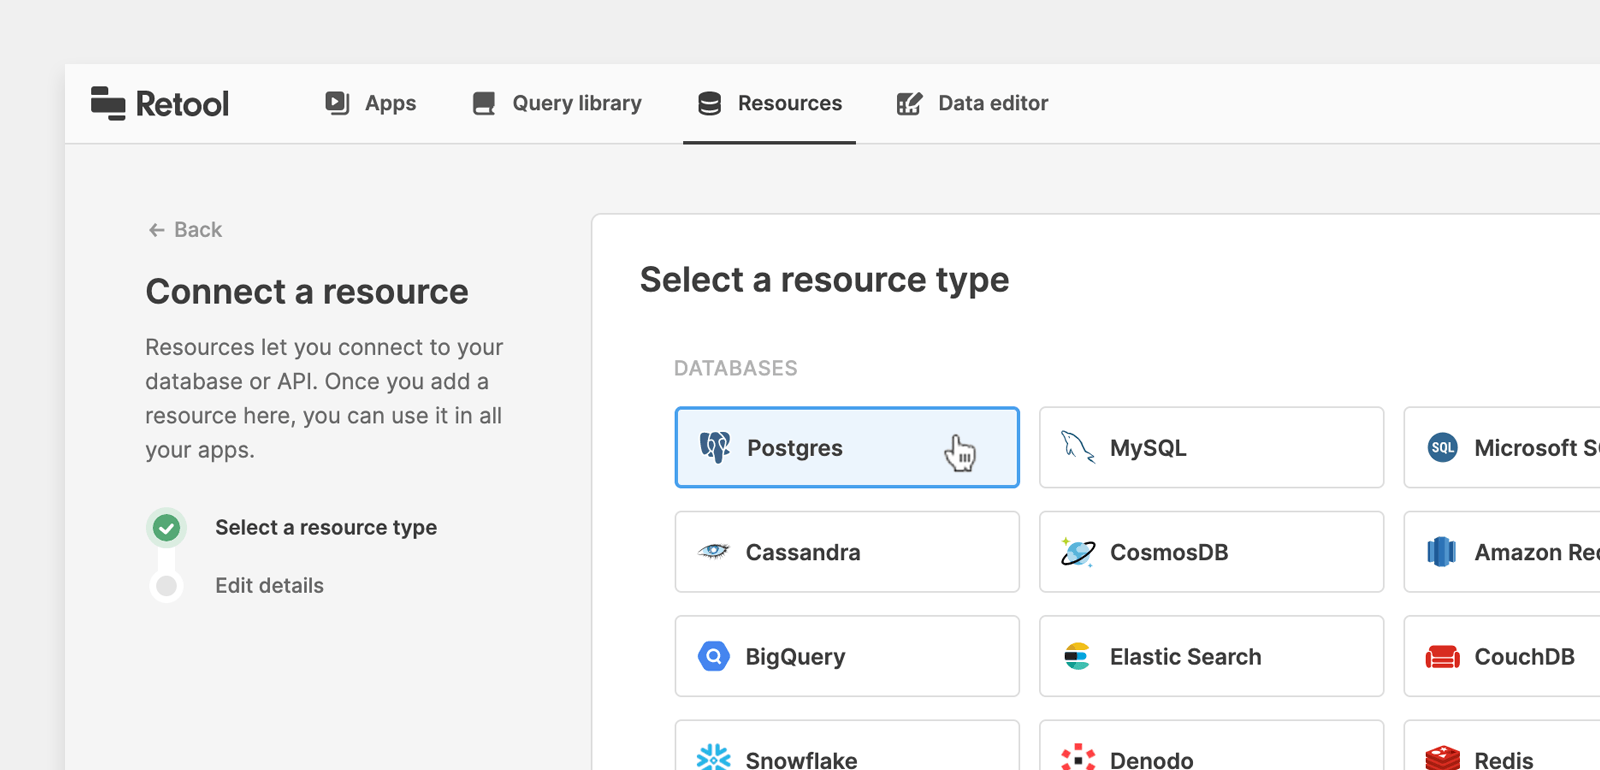Screen dimensions: 1600x770
Task: Click the Query library book icon
Action: [x=484, y=103]
